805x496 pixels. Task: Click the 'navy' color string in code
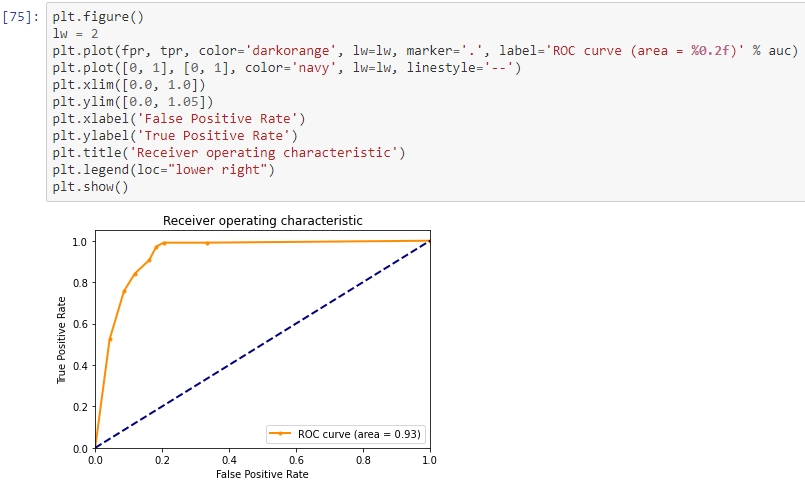[x=314, y=68]
